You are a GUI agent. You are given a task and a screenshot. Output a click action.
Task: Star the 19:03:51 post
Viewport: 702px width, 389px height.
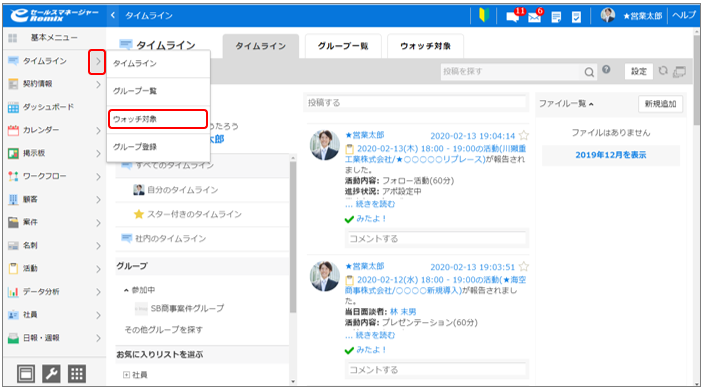(523, 267)
